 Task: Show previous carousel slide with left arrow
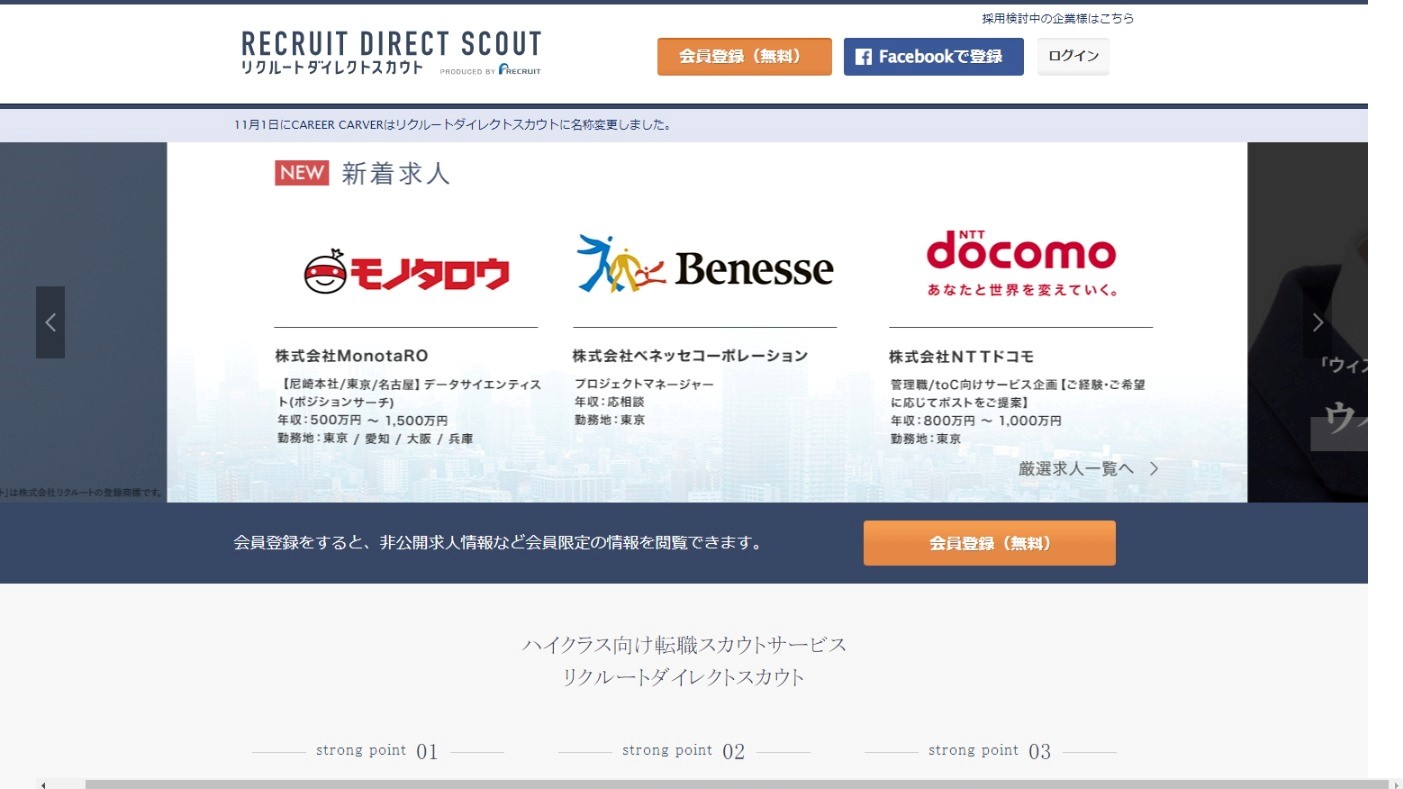click(50, 322)
